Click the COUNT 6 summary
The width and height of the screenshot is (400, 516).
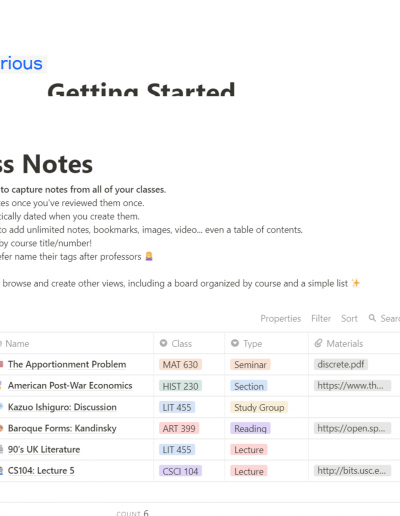pos(133,513)
